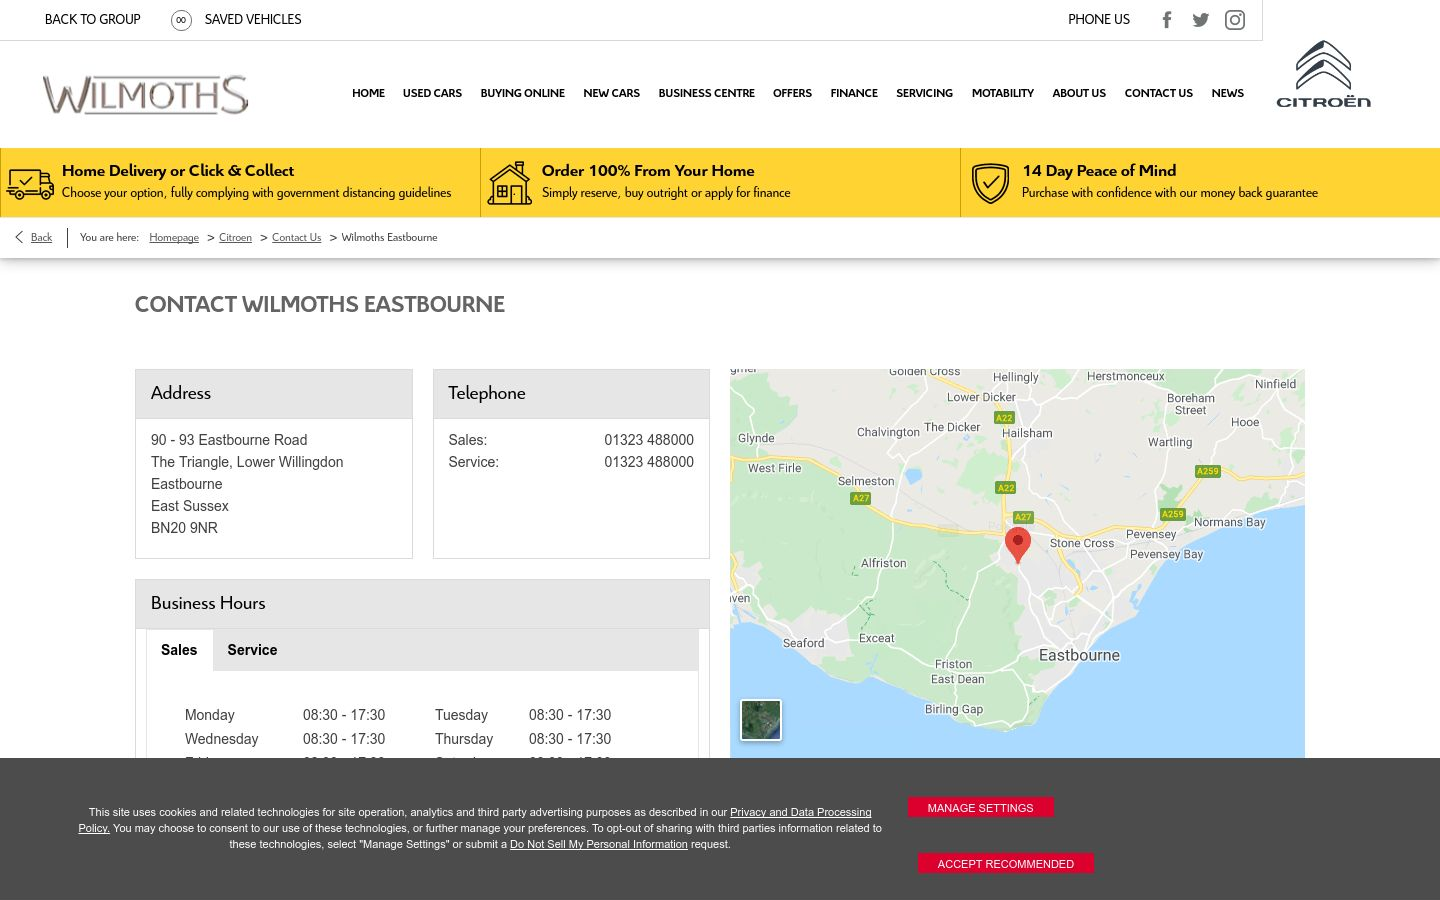Open the Motability menu item

[x=1002, y=93]
